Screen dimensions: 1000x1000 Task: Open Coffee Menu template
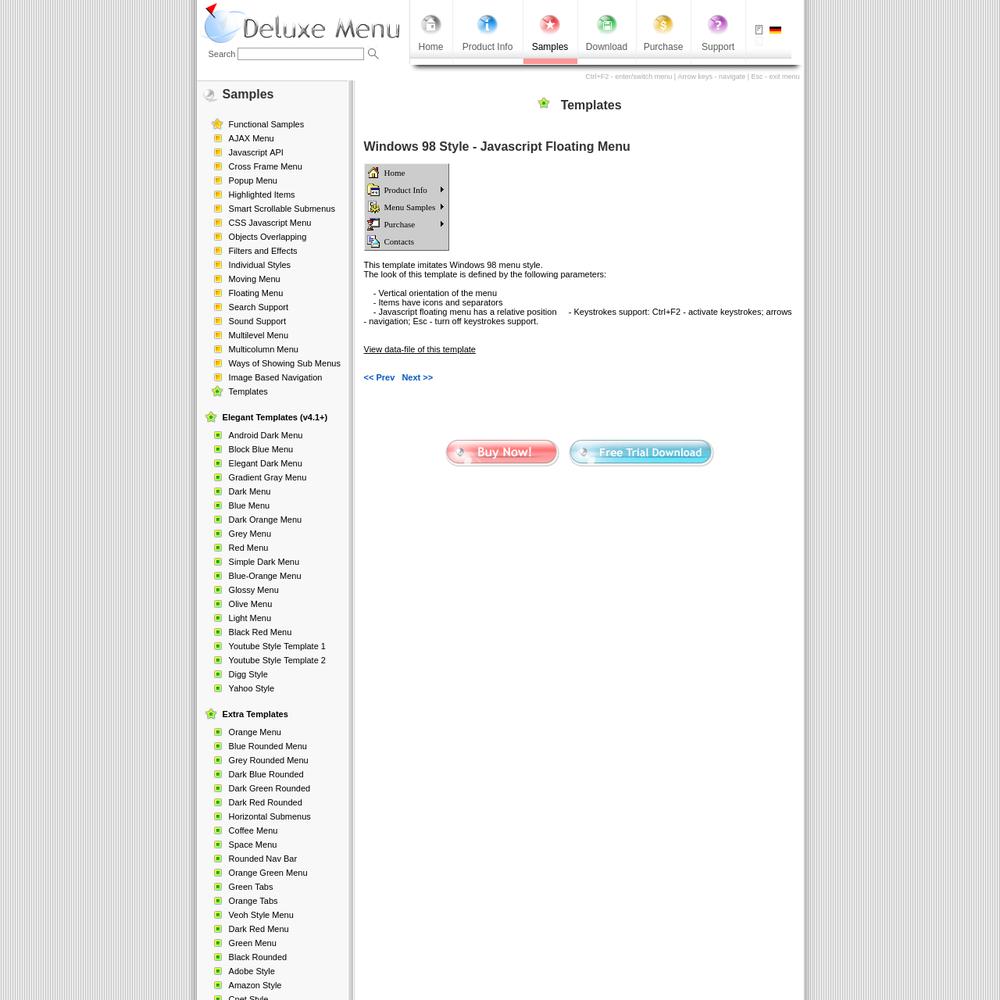pos(253,830)
